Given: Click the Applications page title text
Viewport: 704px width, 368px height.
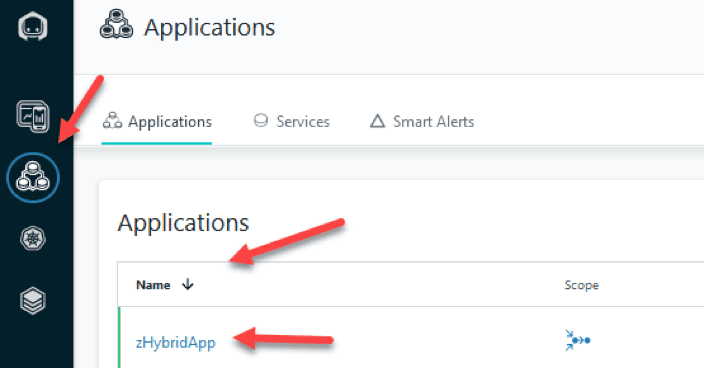Looking at the screenshot, I should 209,27.
